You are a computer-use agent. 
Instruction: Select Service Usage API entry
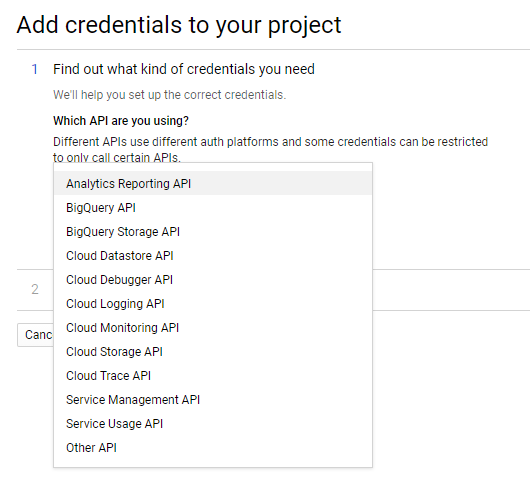(x=213, y=424)
